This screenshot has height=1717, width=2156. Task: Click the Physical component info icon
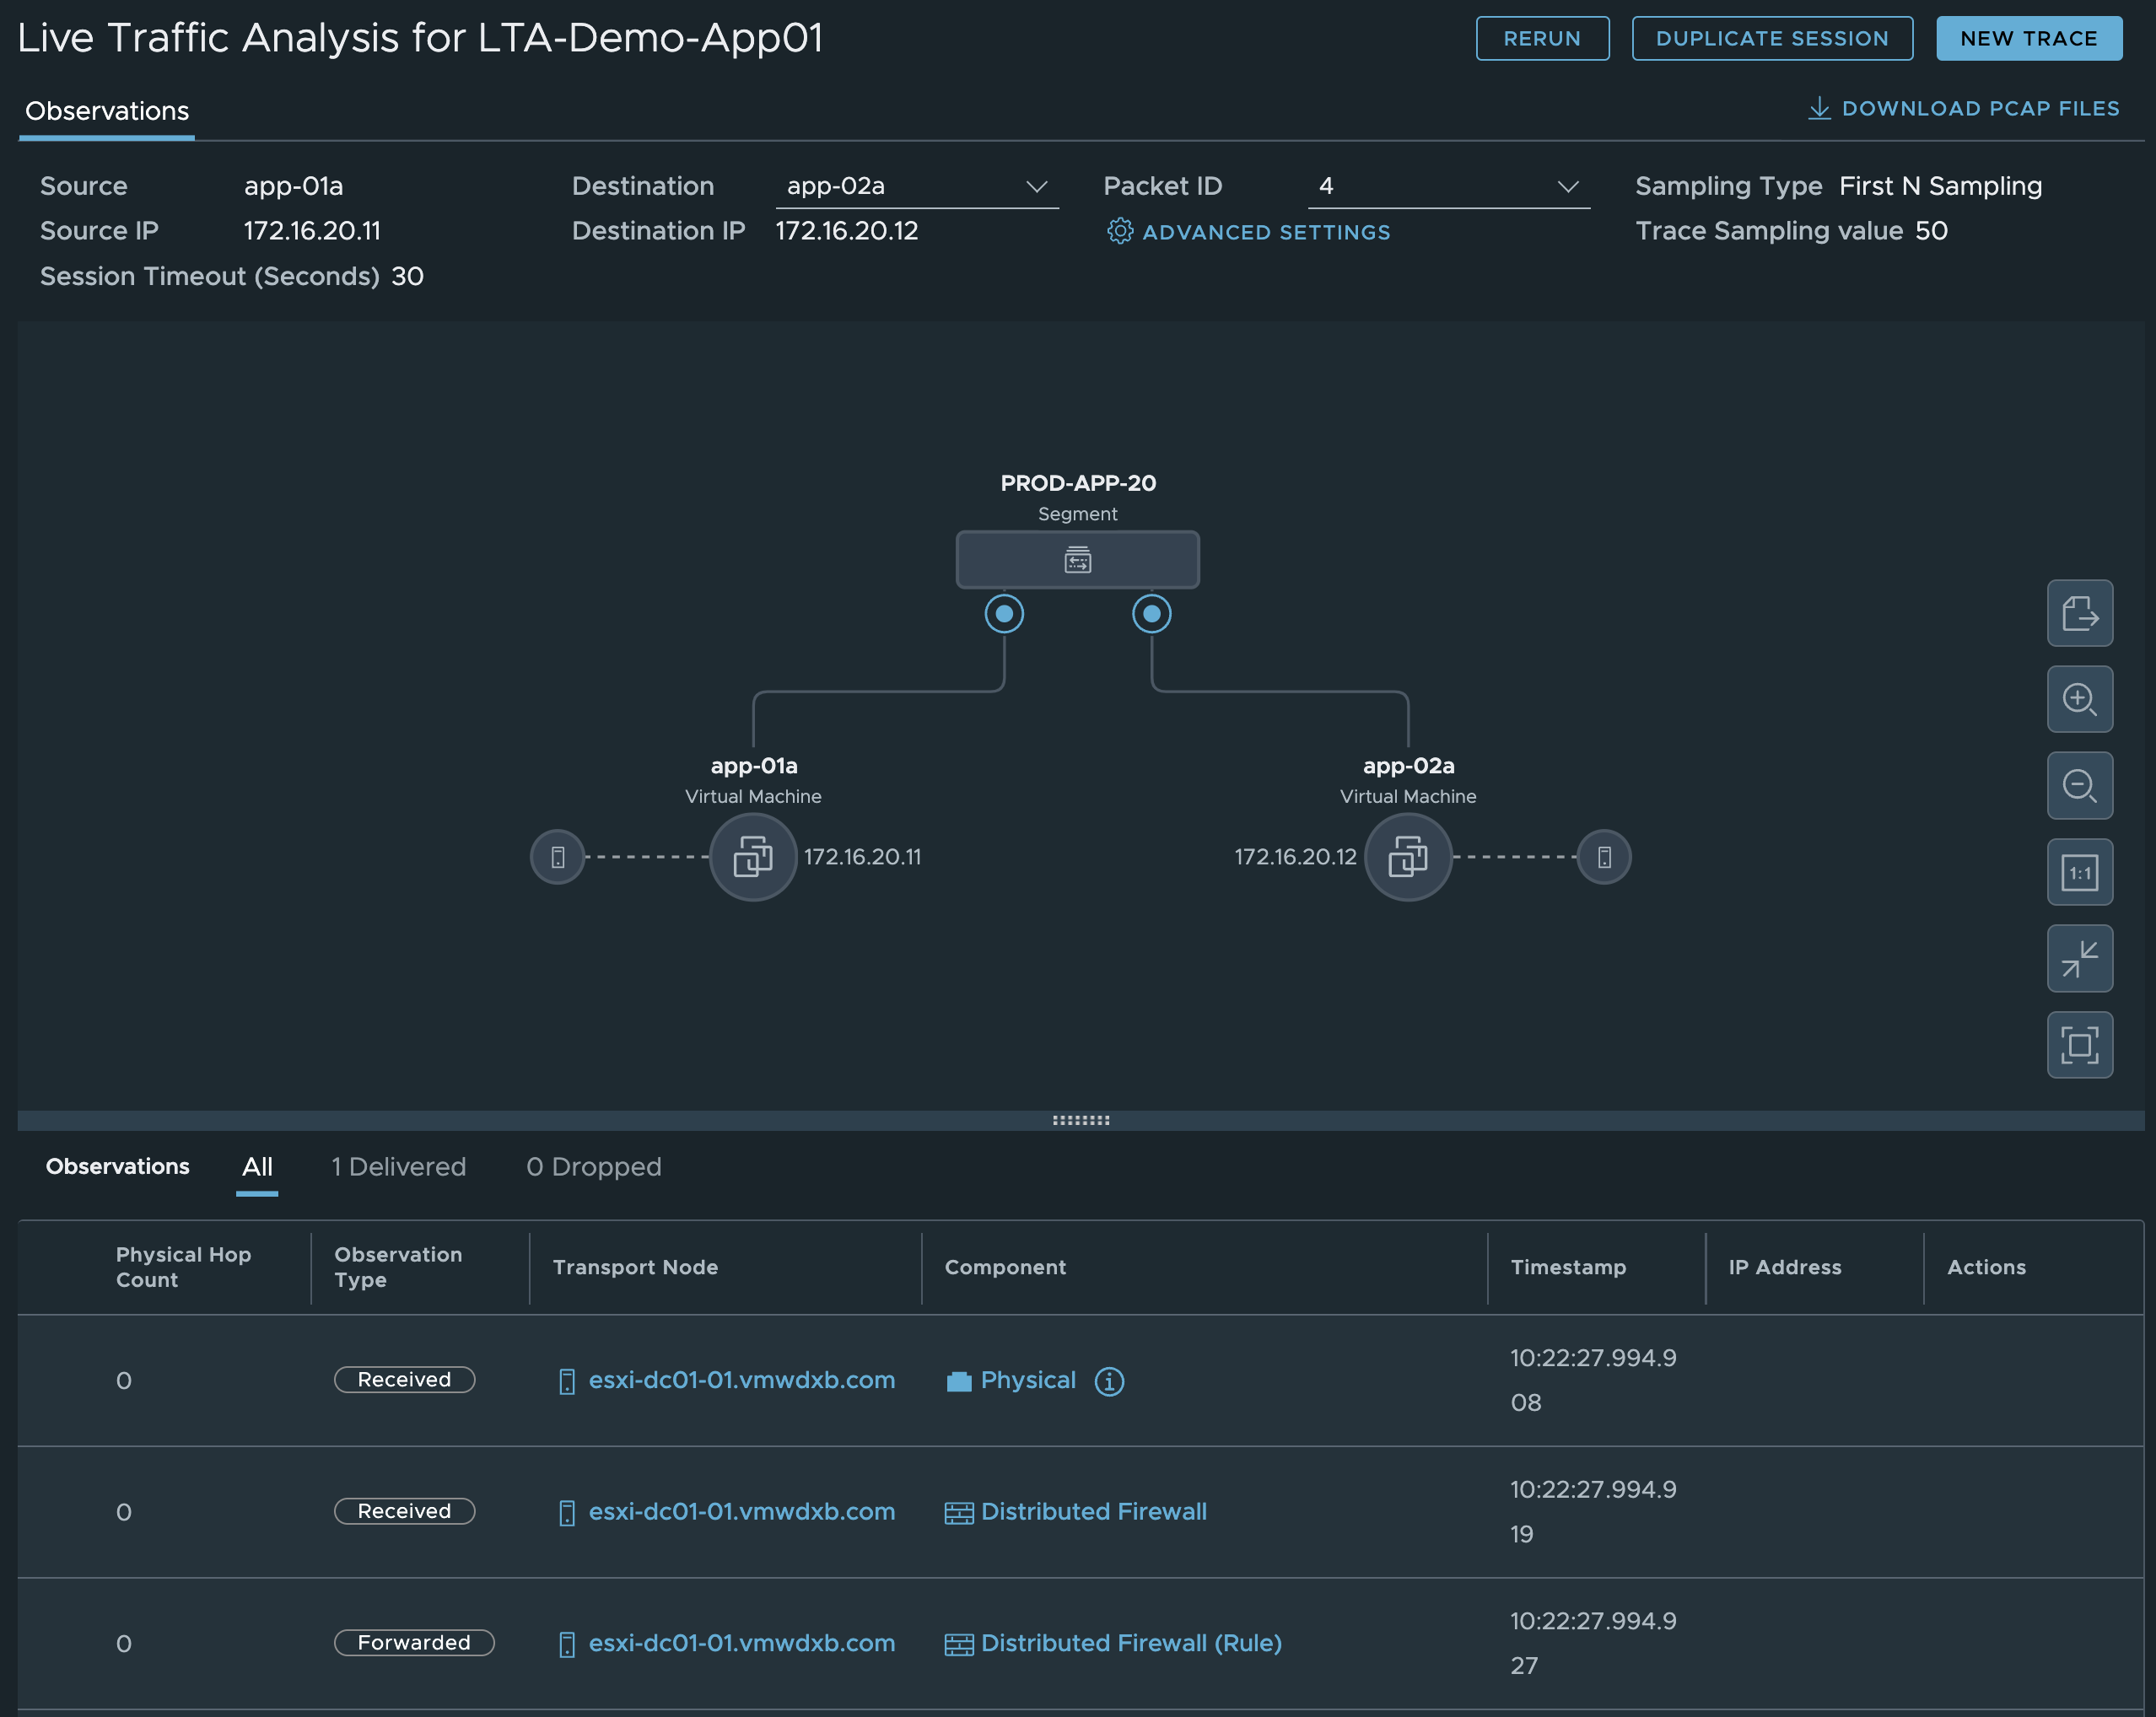[x=1109, y=1381]
